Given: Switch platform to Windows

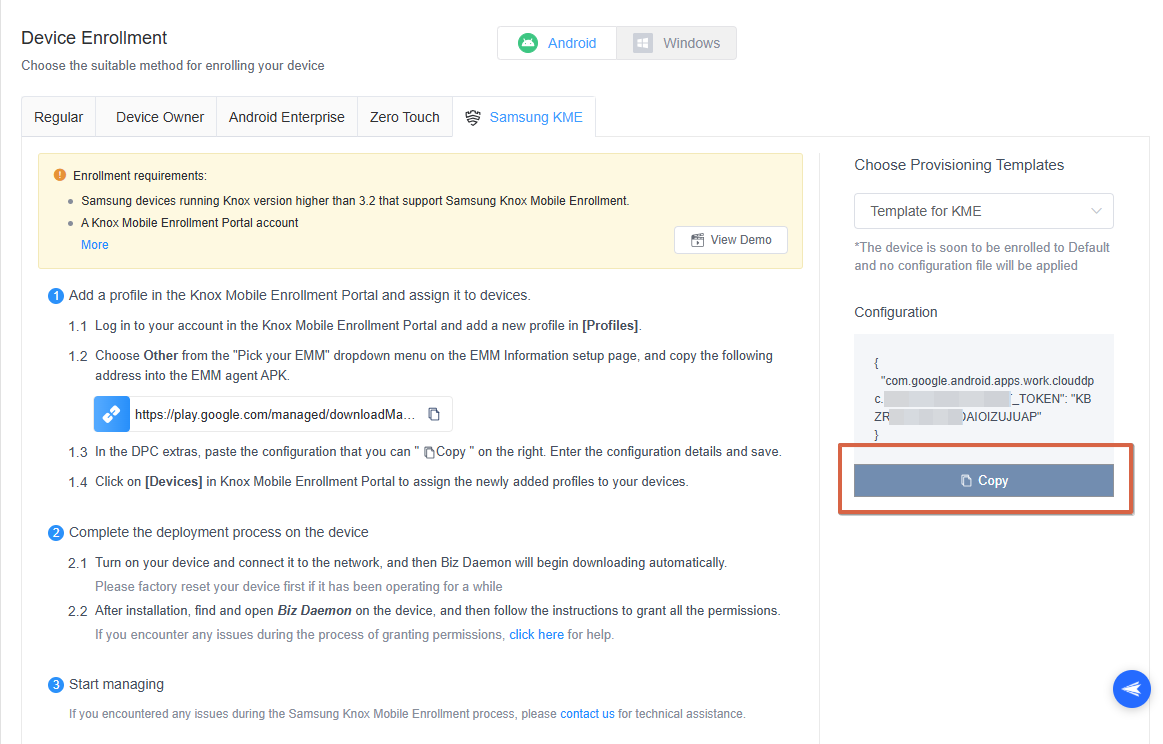Looking at the screenshot, I should pyautogui.click(x=677, y=43).
